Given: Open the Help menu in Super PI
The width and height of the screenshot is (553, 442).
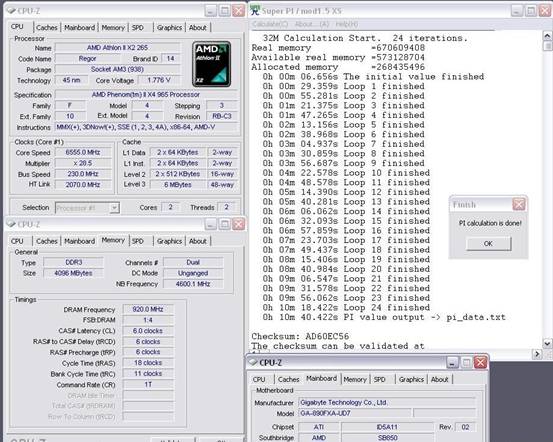Looking at the screenshot, I should 347,24.
